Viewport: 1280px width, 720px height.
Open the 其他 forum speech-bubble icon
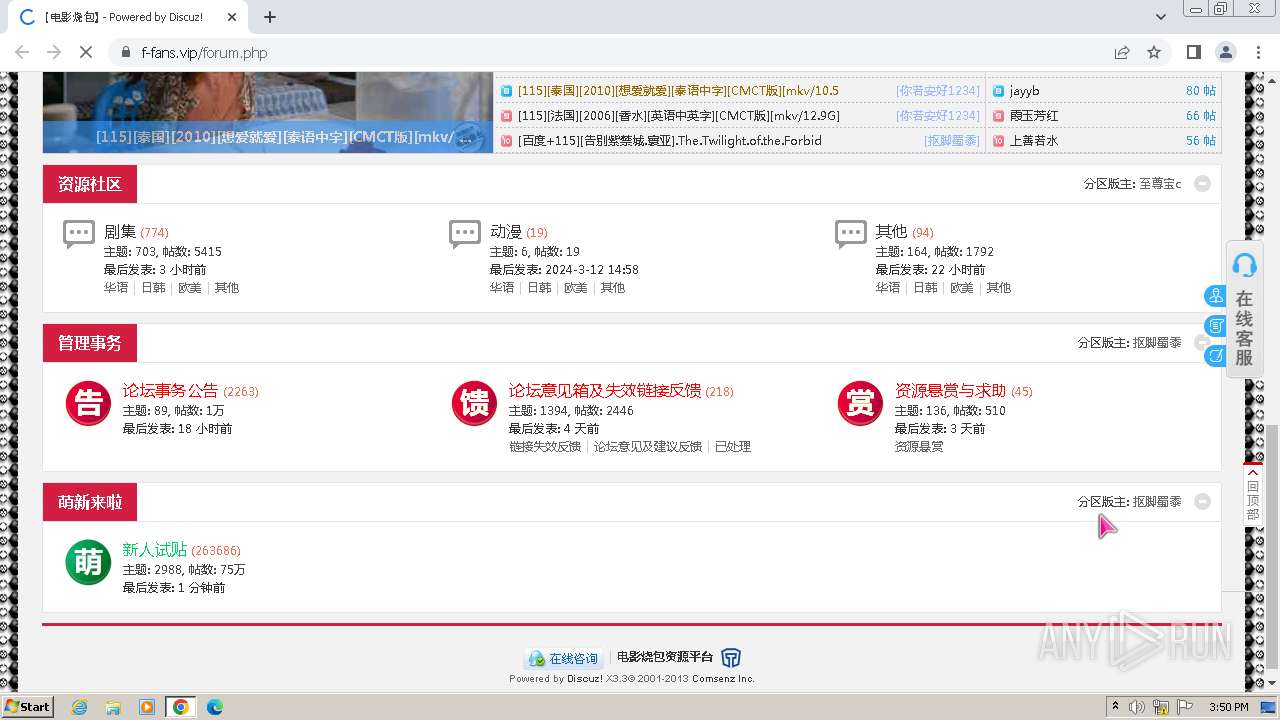[x=851, y=234]
